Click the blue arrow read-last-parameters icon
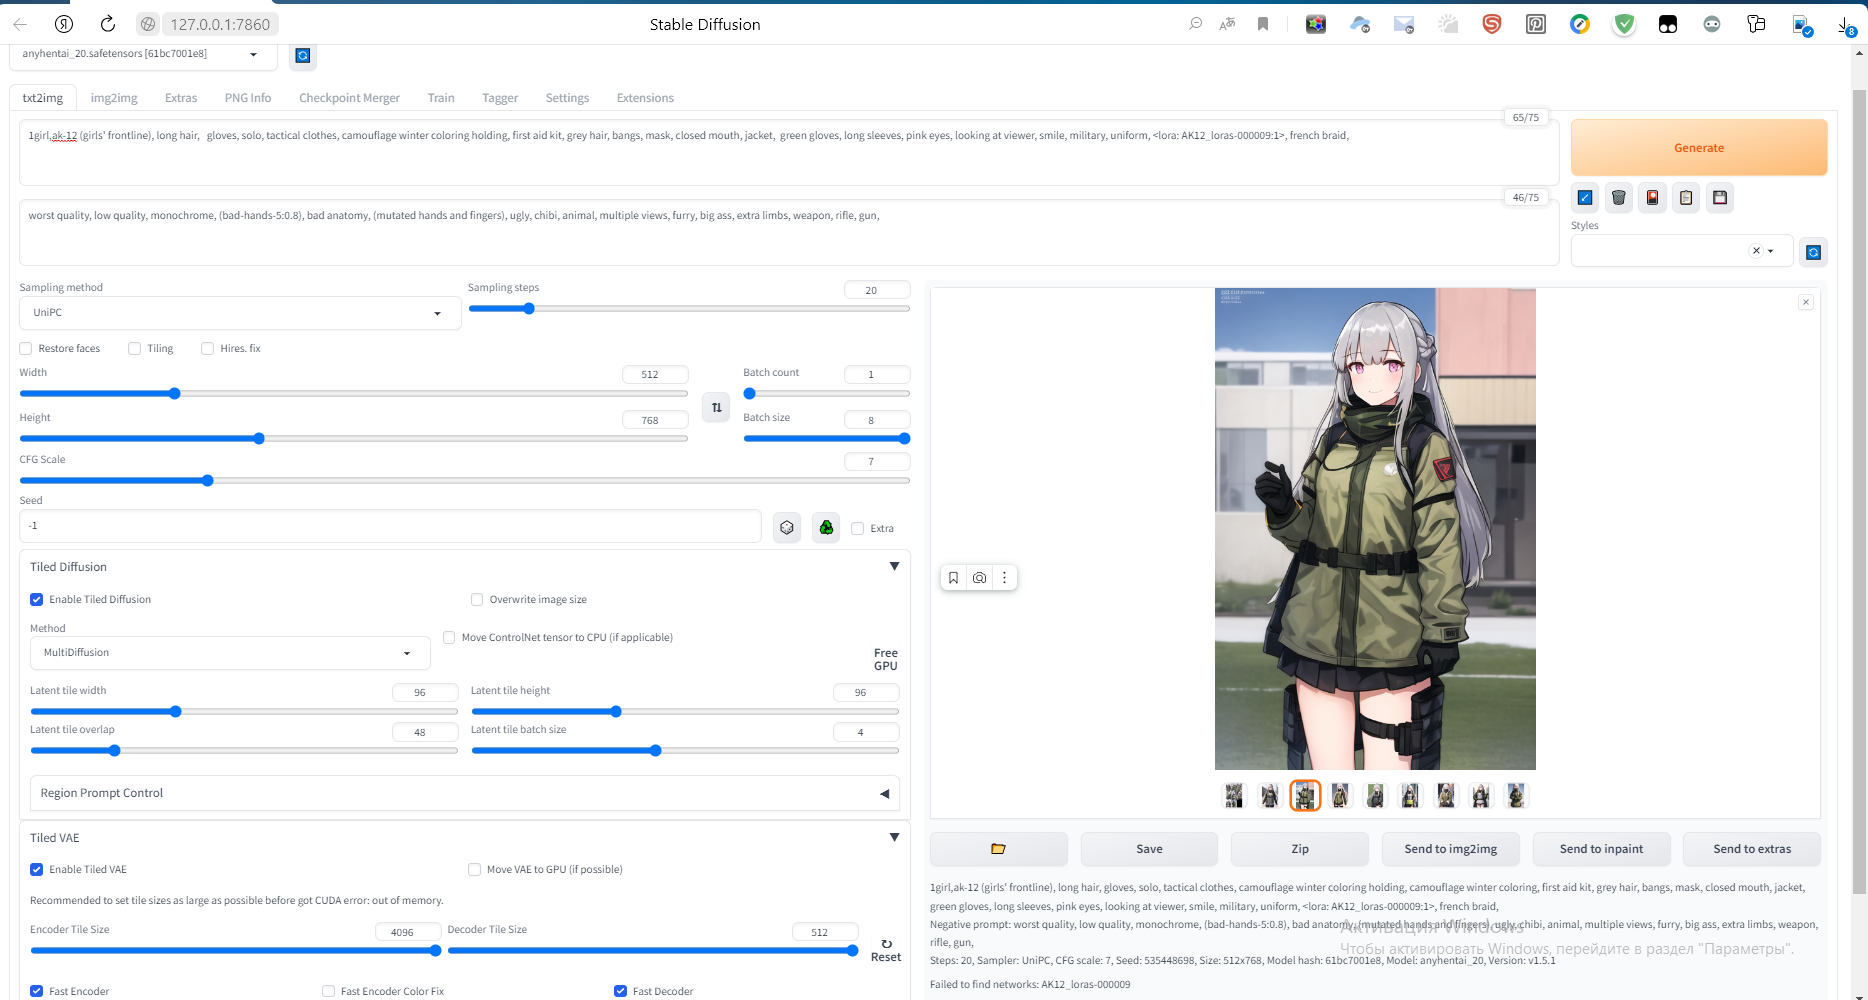 [x=1585, y=198]
